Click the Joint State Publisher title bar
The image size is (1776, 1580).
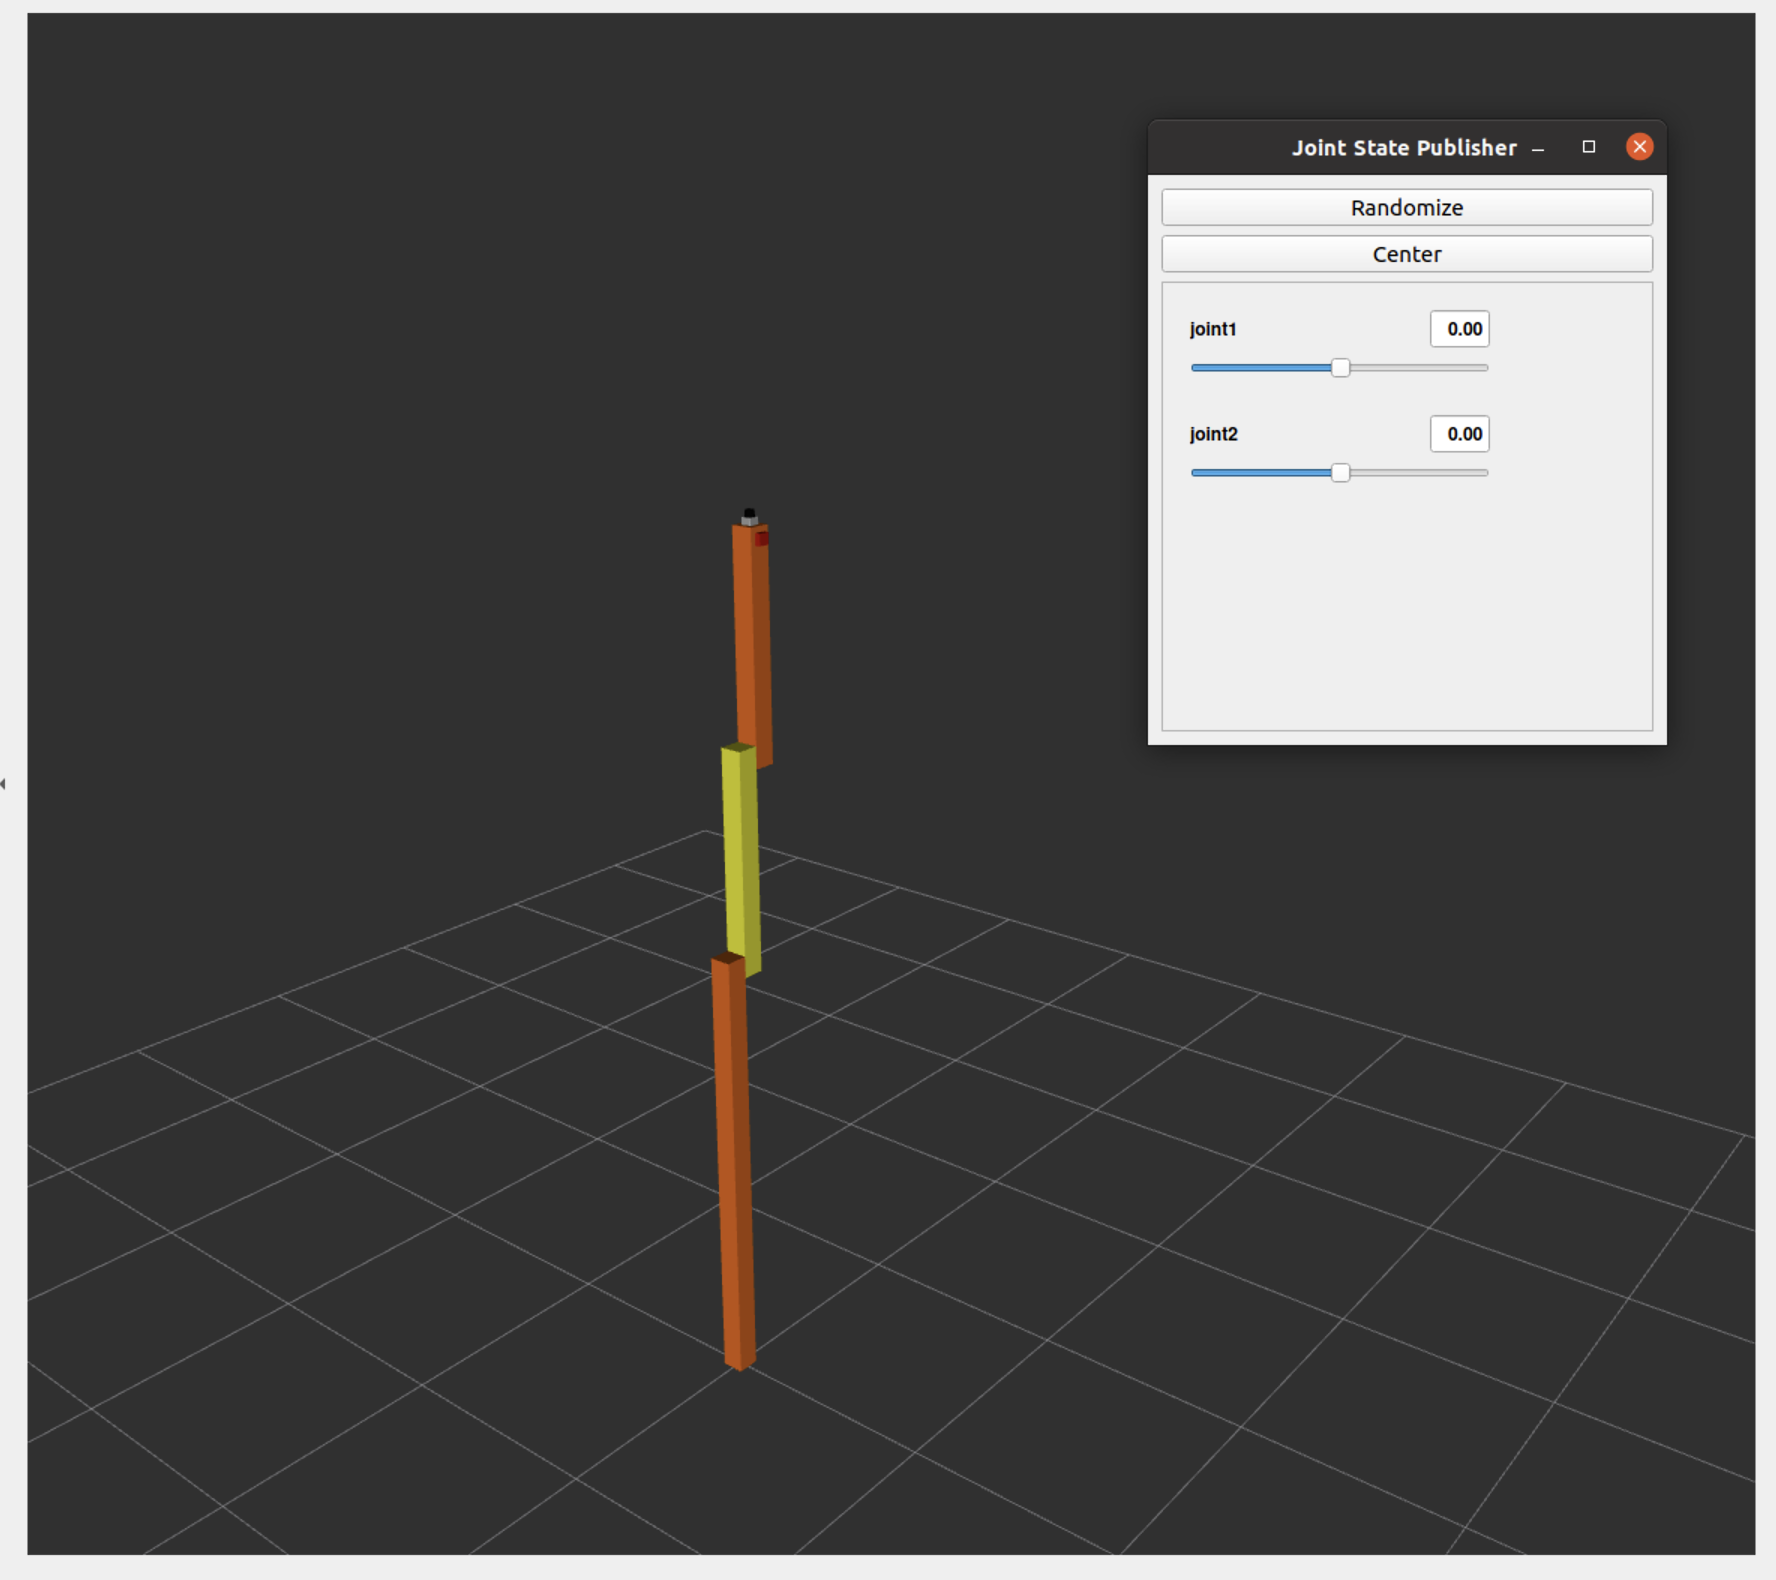(x=1407, y=148)
